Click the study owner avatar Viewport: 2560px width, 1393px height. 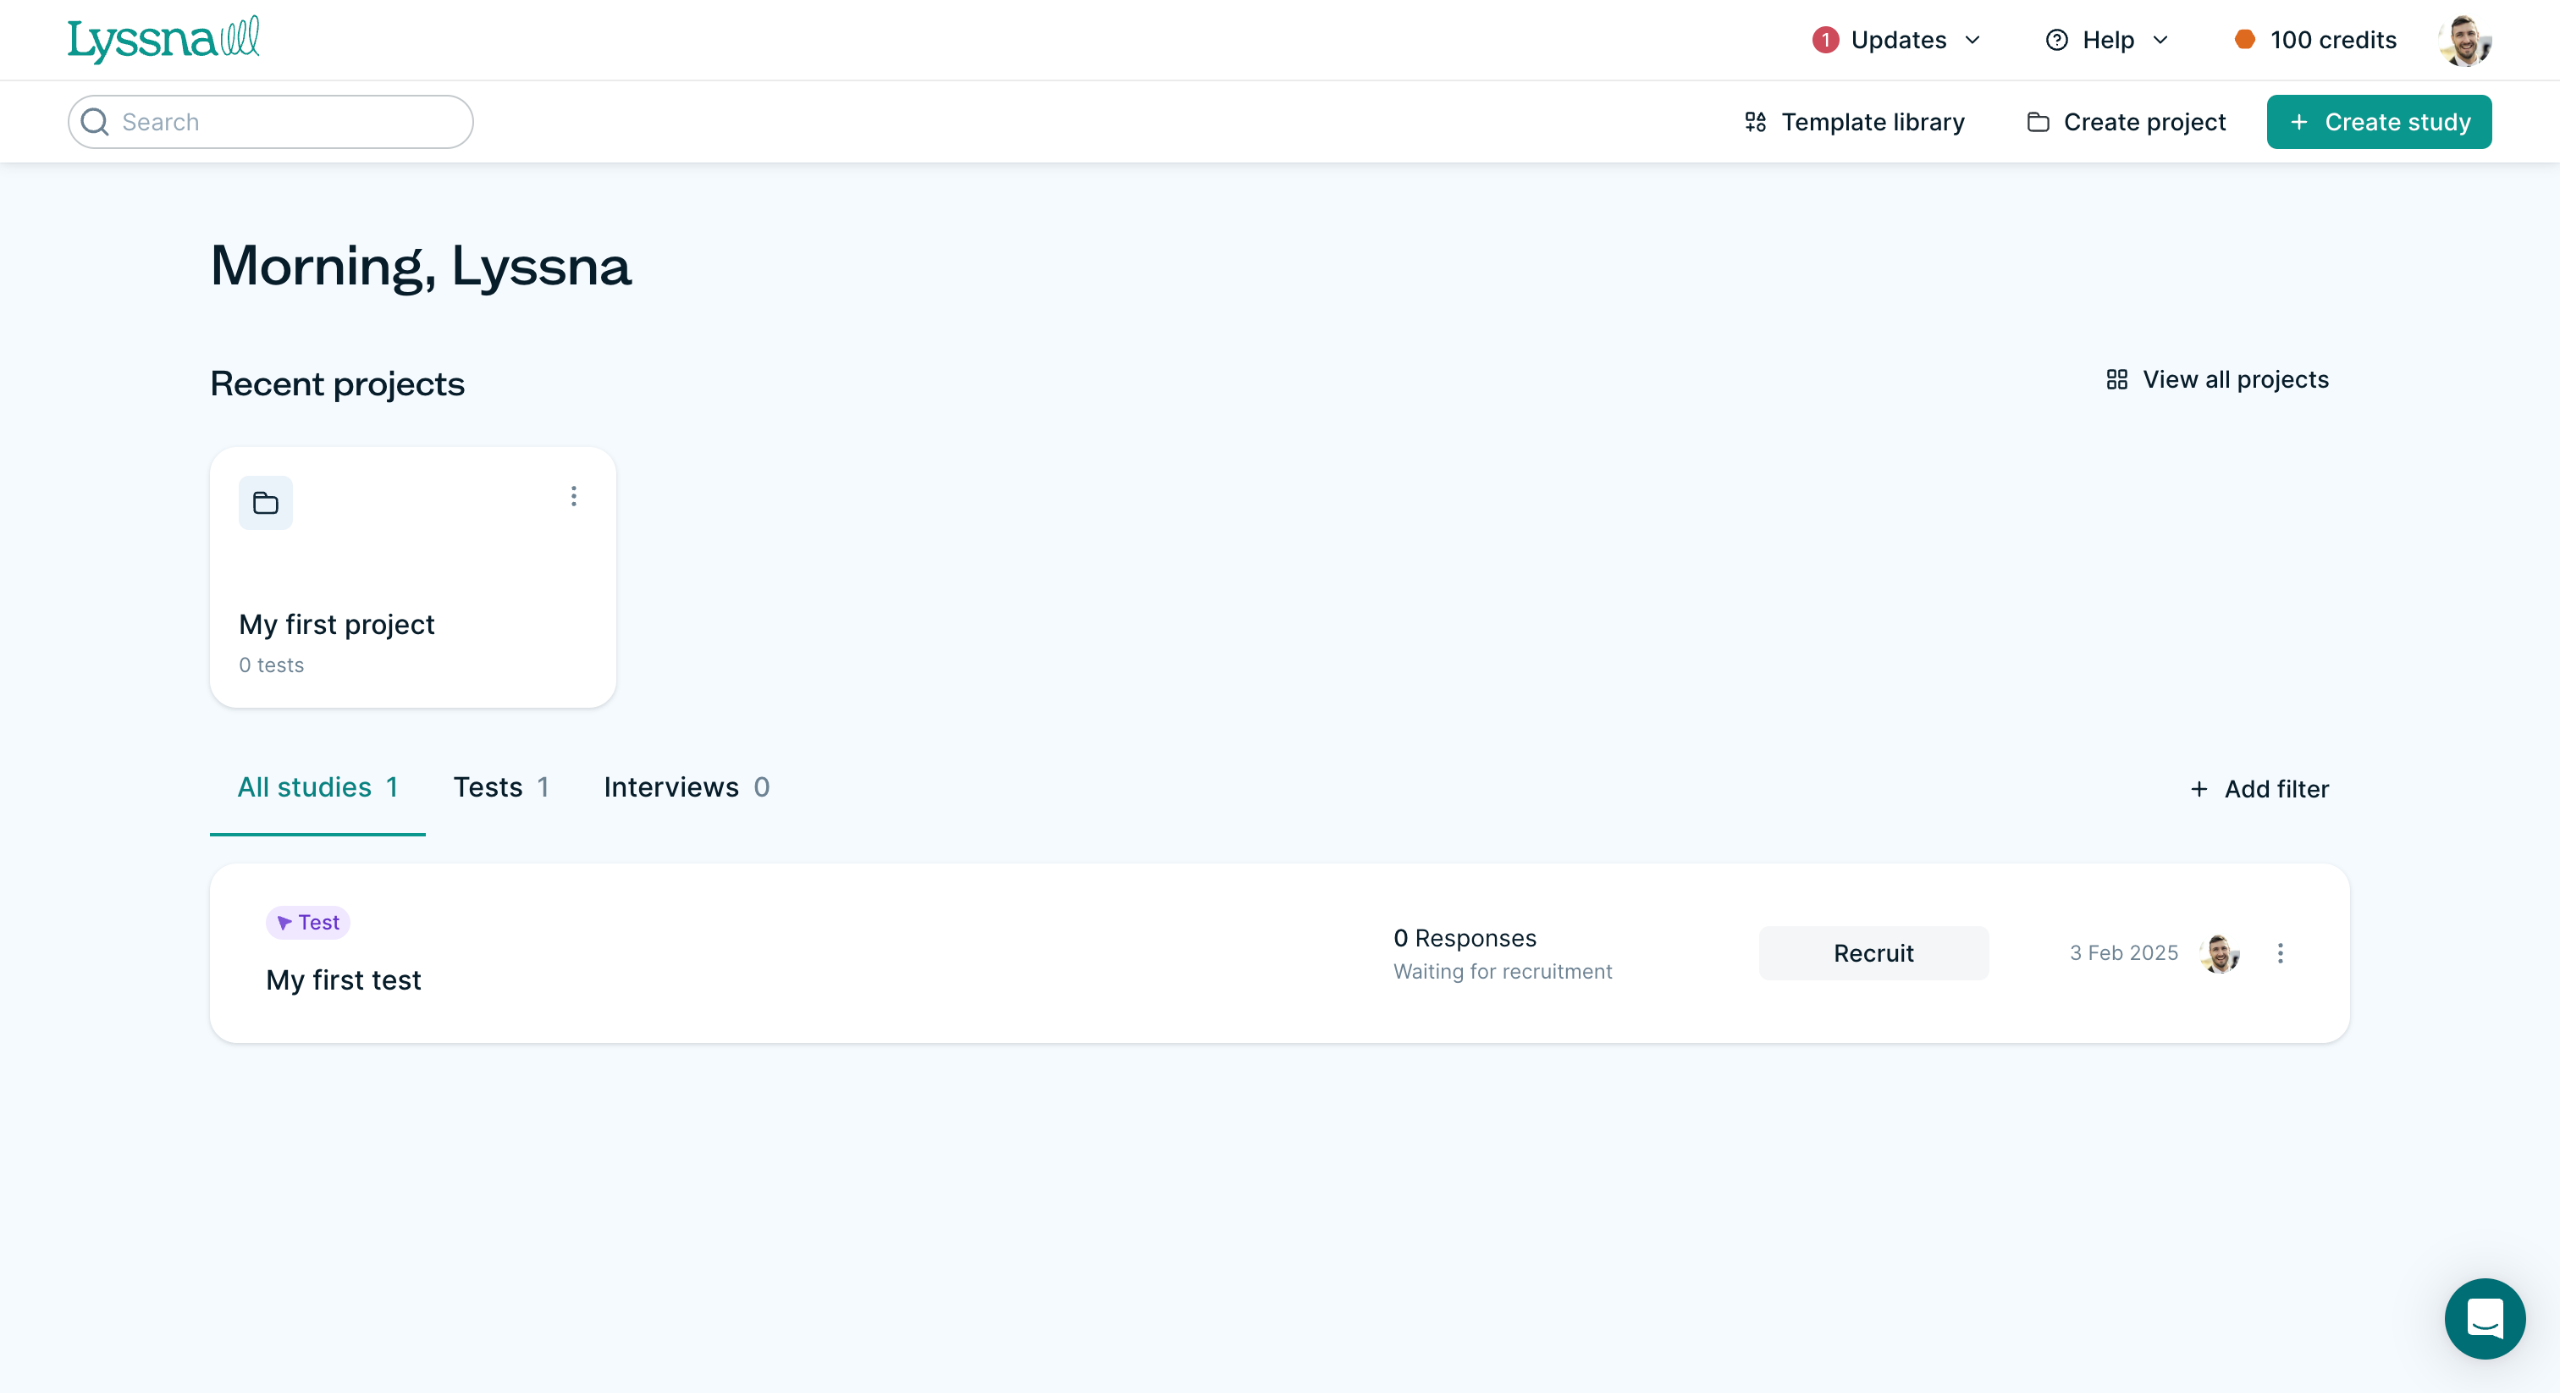pyautogui.click(x=2219, y=953)
